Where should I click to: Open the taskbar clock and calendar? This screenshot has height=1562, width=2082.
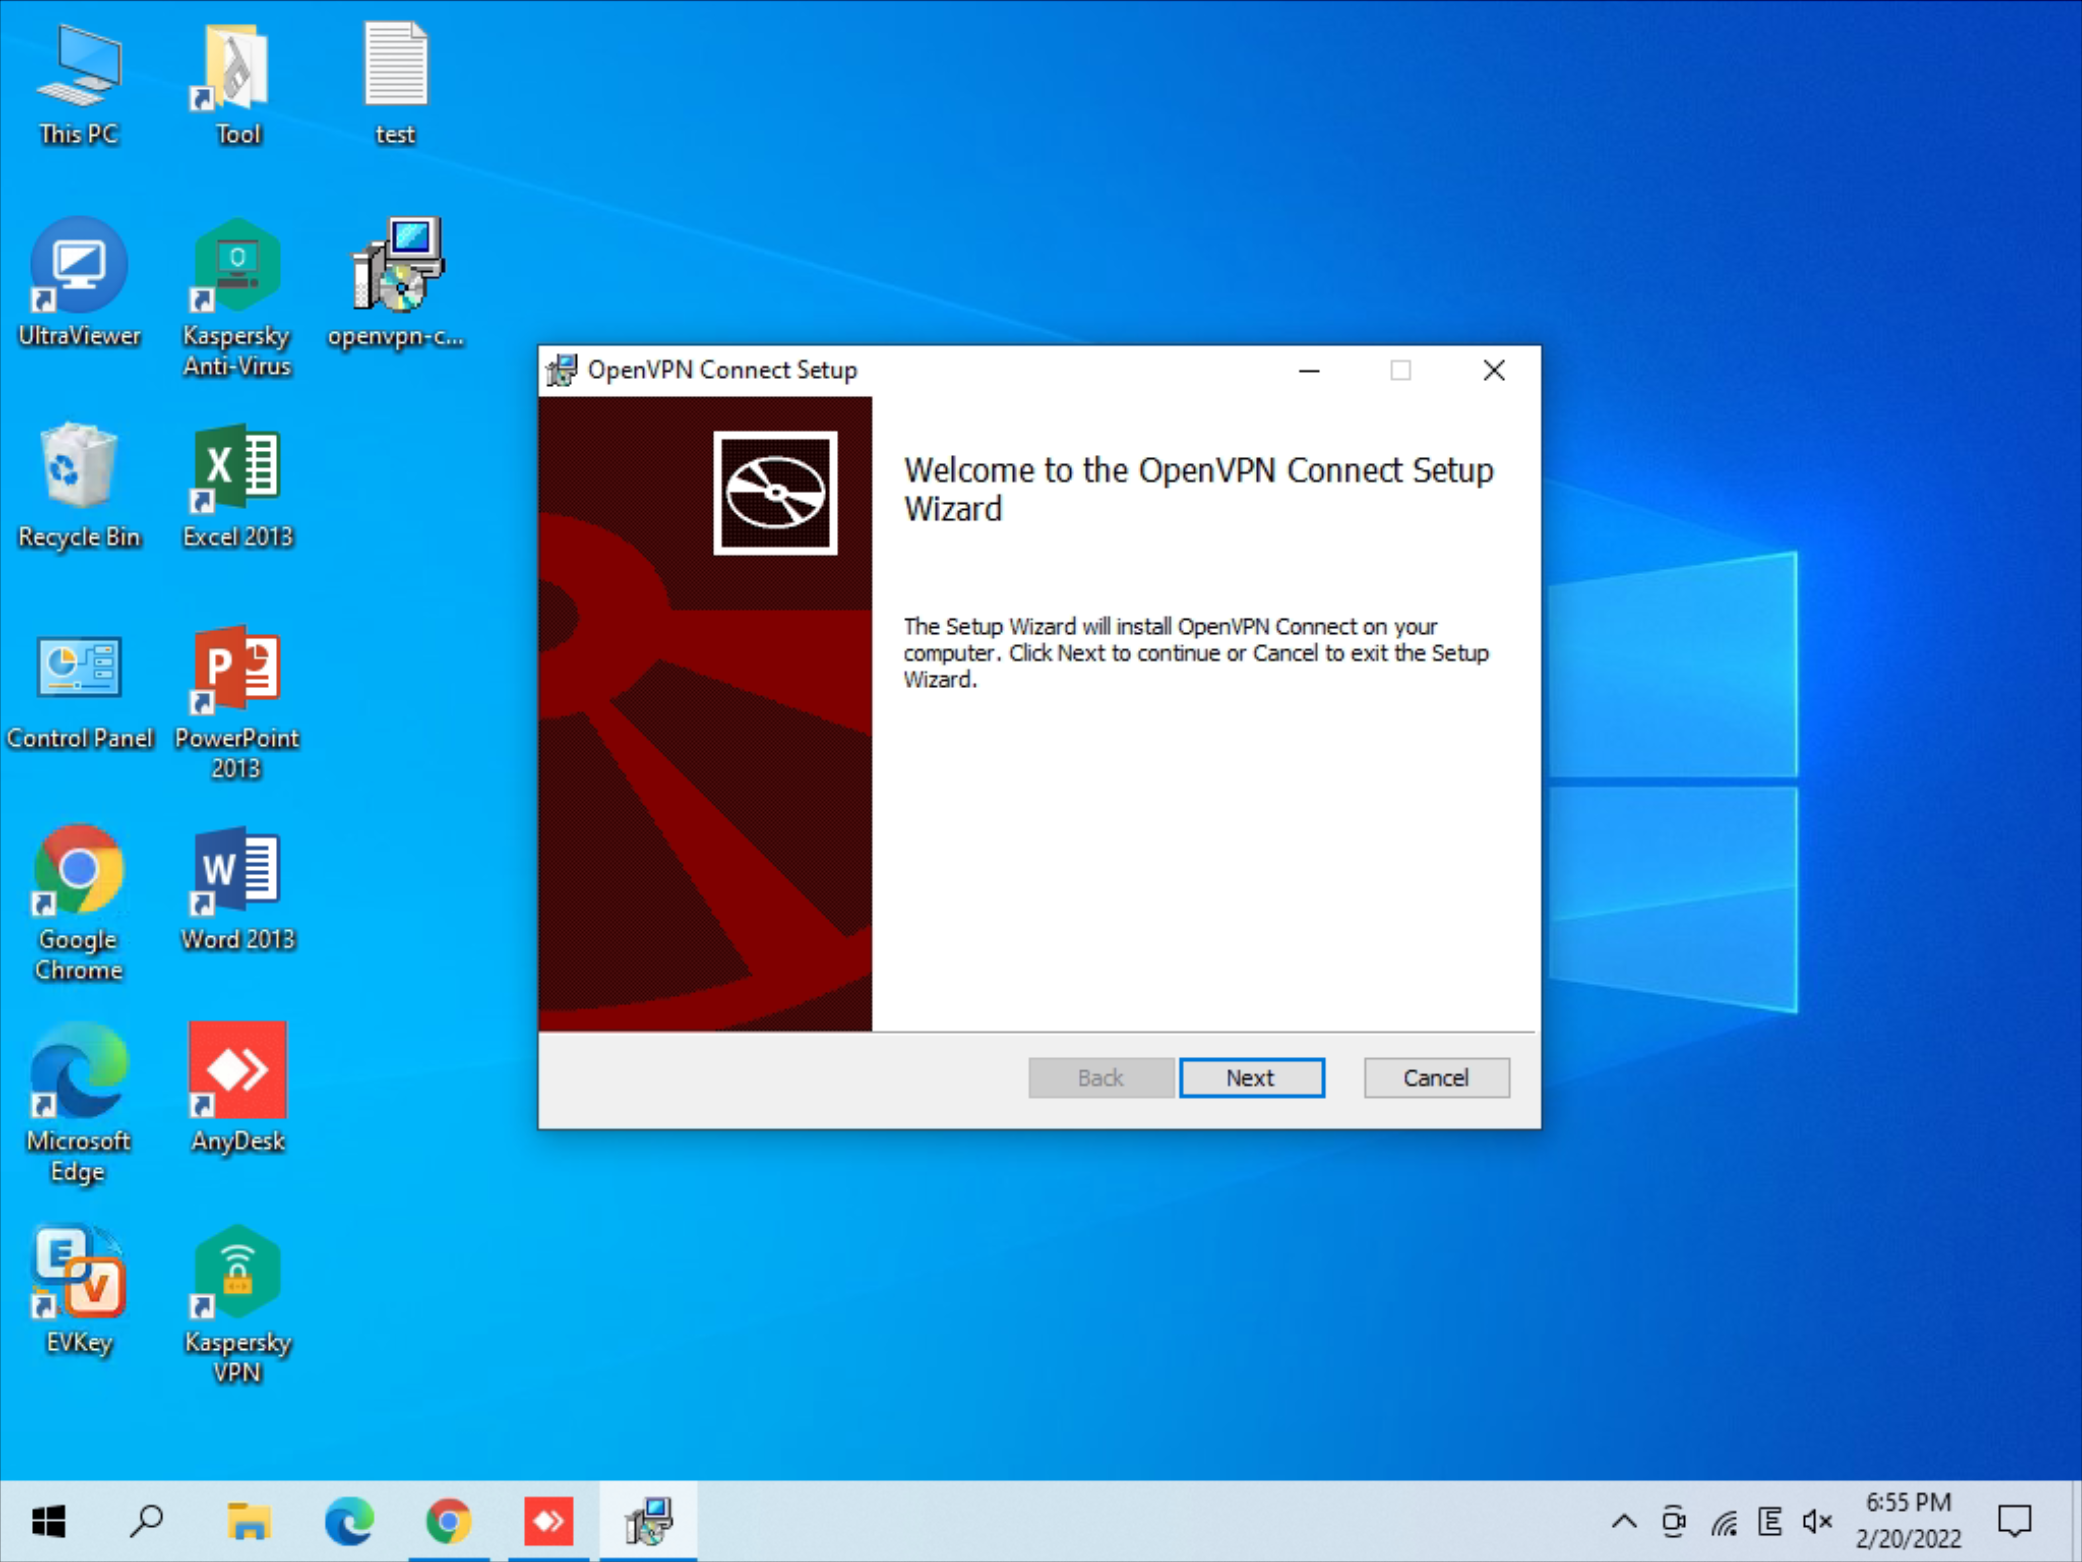(1908, 1521)
